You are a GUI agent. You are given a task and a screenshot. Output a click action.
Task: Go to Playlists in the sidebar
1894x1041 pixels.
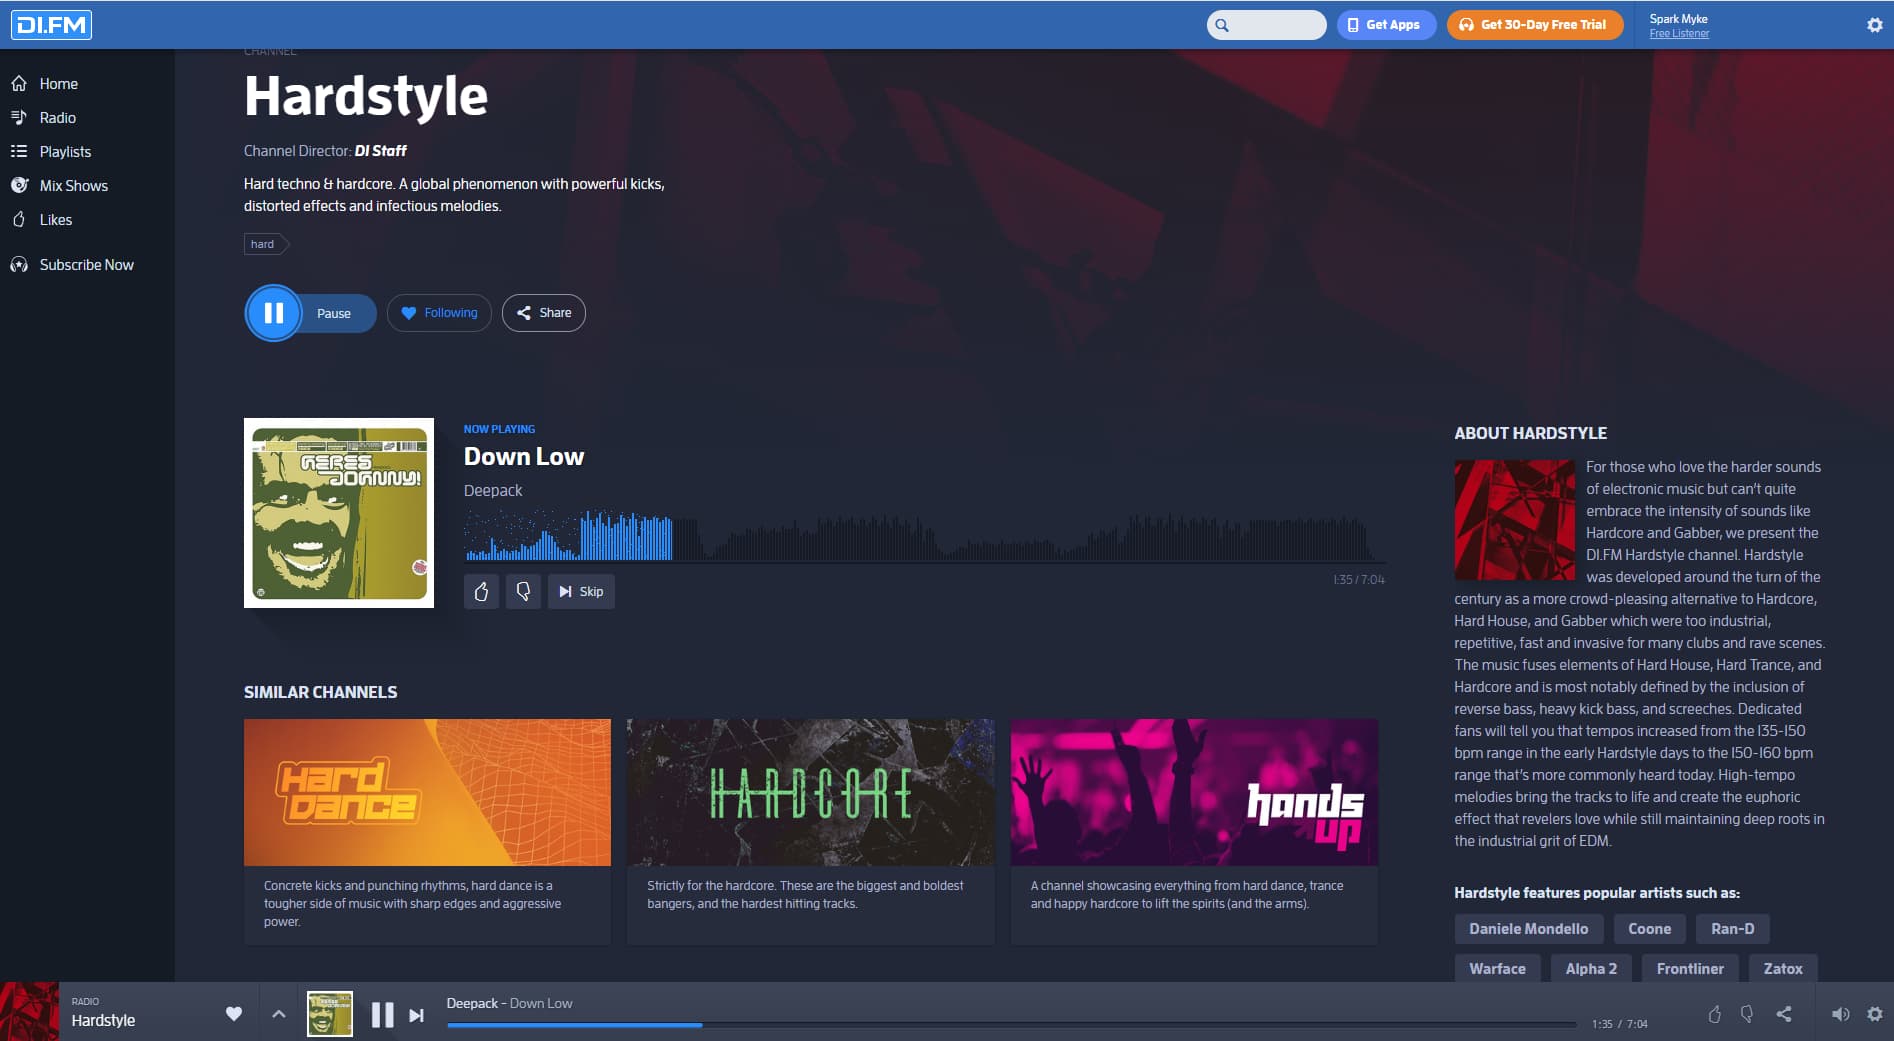[65, 152]
